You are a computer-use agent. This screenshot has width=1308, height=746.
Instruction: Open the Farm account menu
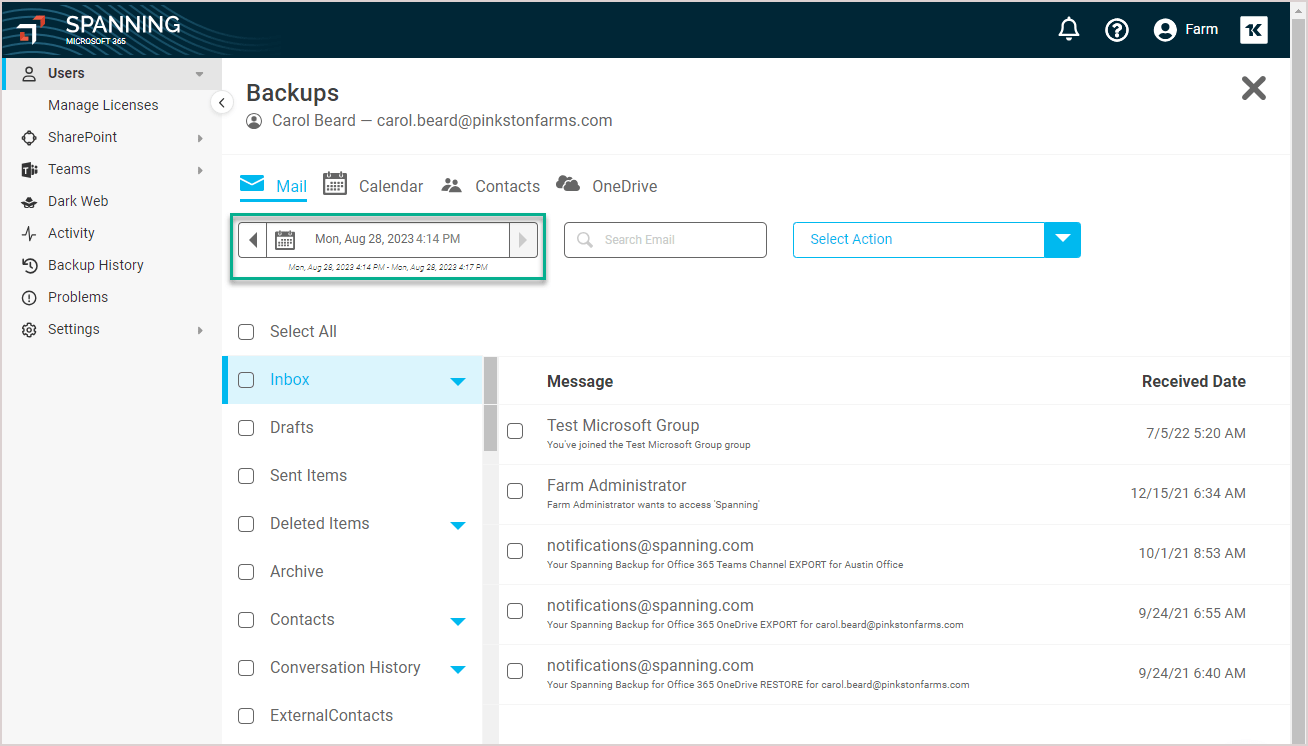tap(1185, 29)
